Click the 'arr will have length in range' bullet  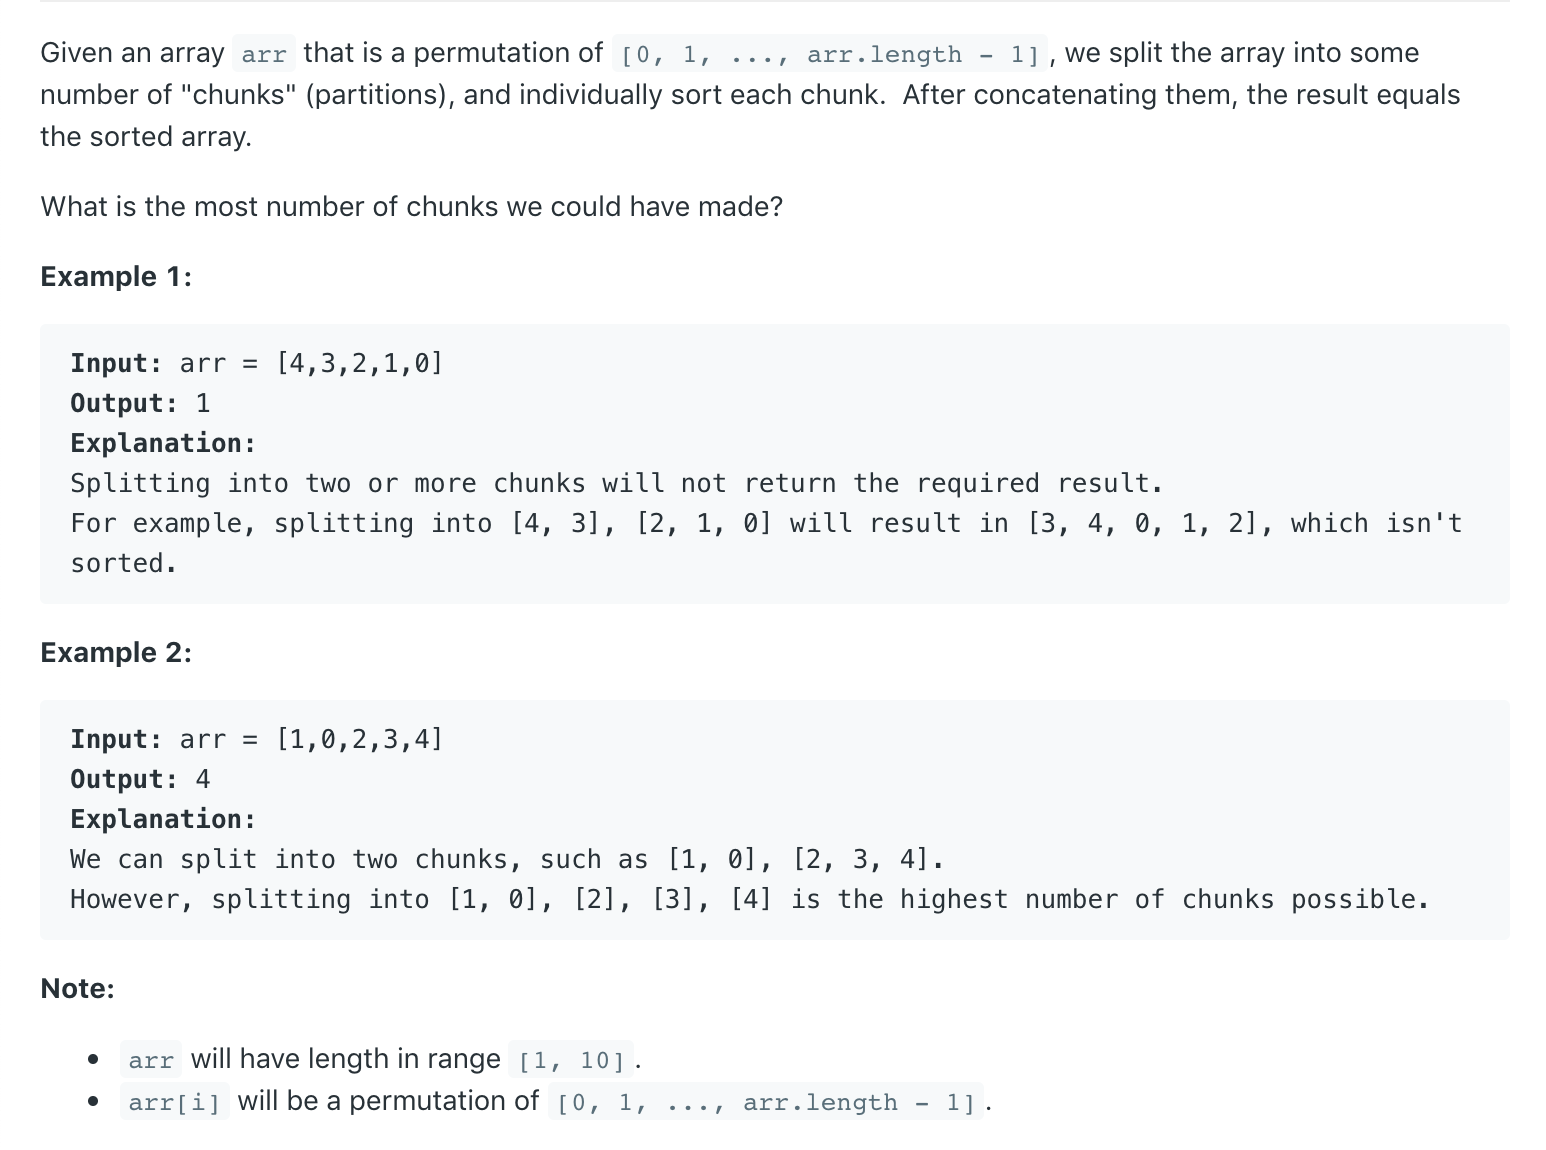[381, 1059]
